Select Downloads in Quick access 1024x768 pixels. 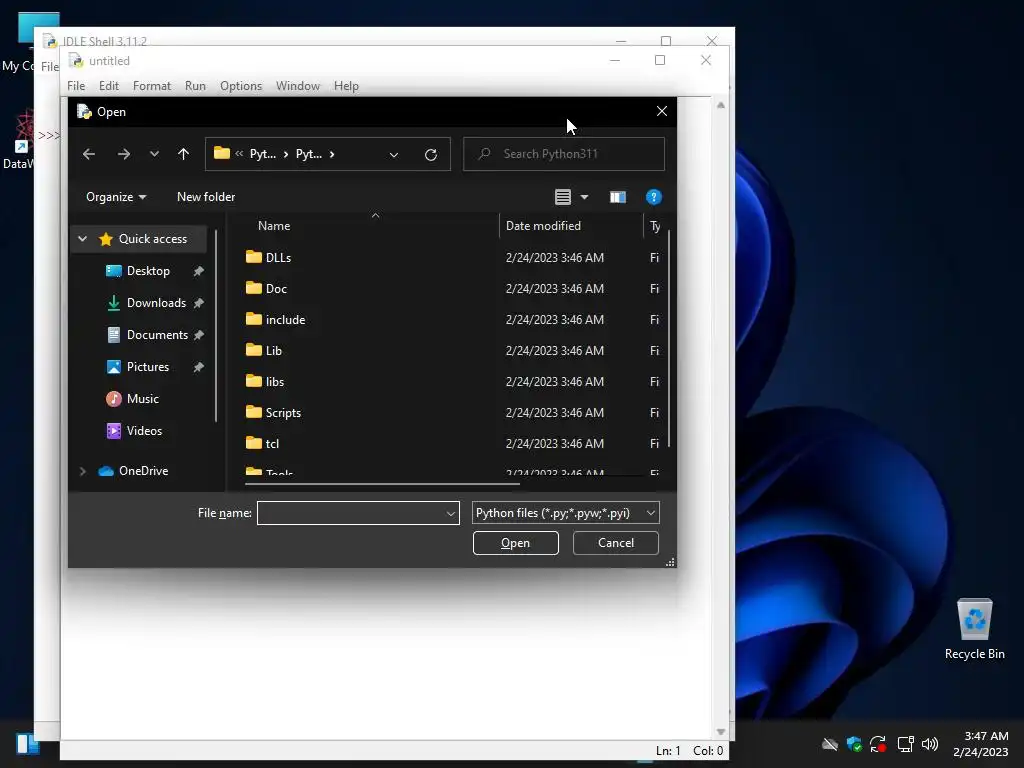(156, 302)
